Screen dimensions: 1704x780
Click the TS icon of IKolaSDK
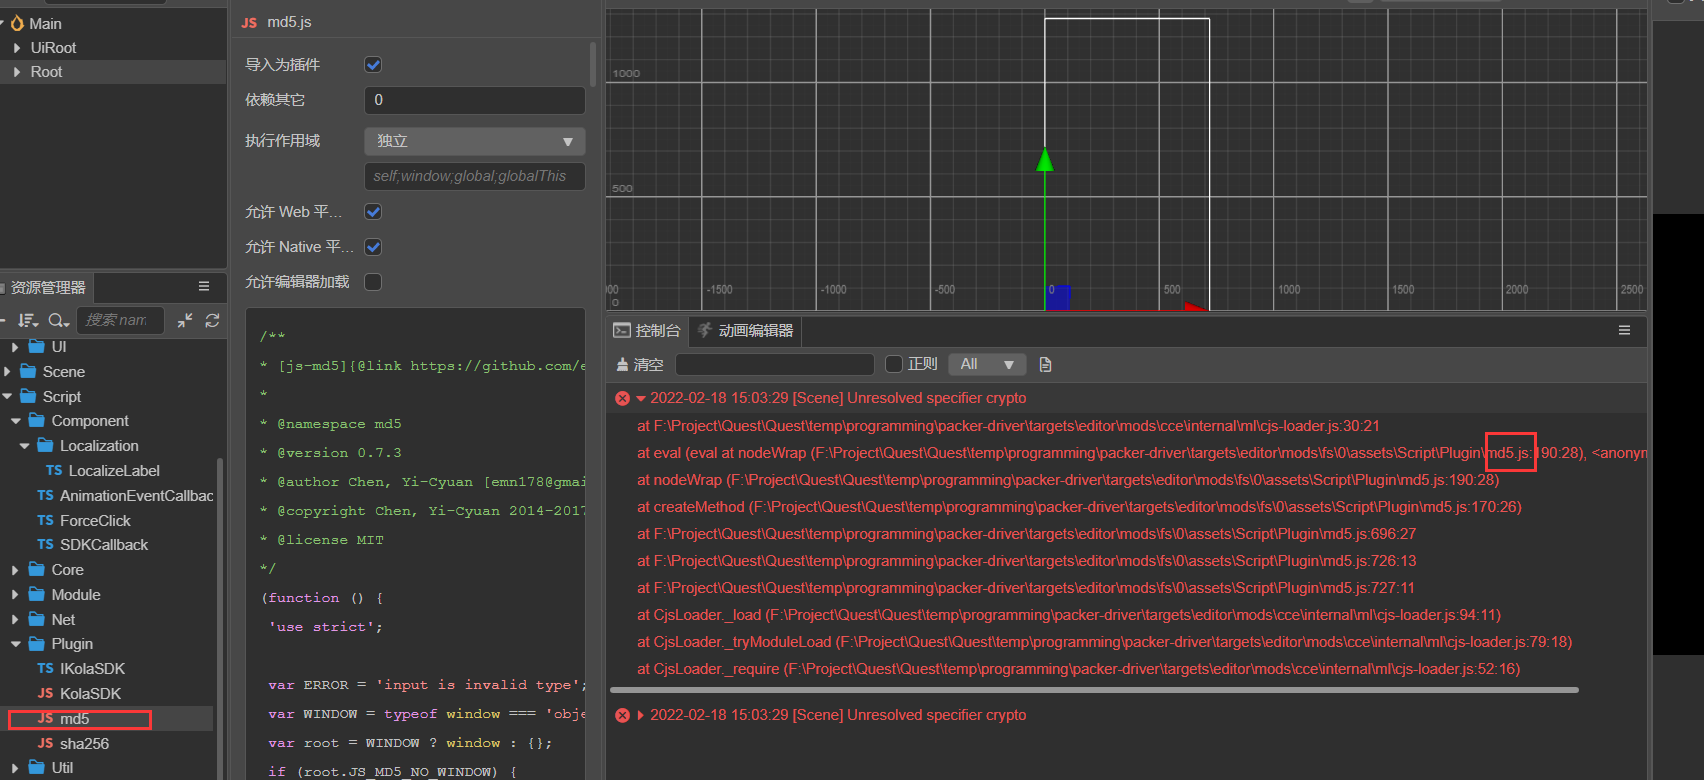(x=45, y=668)
